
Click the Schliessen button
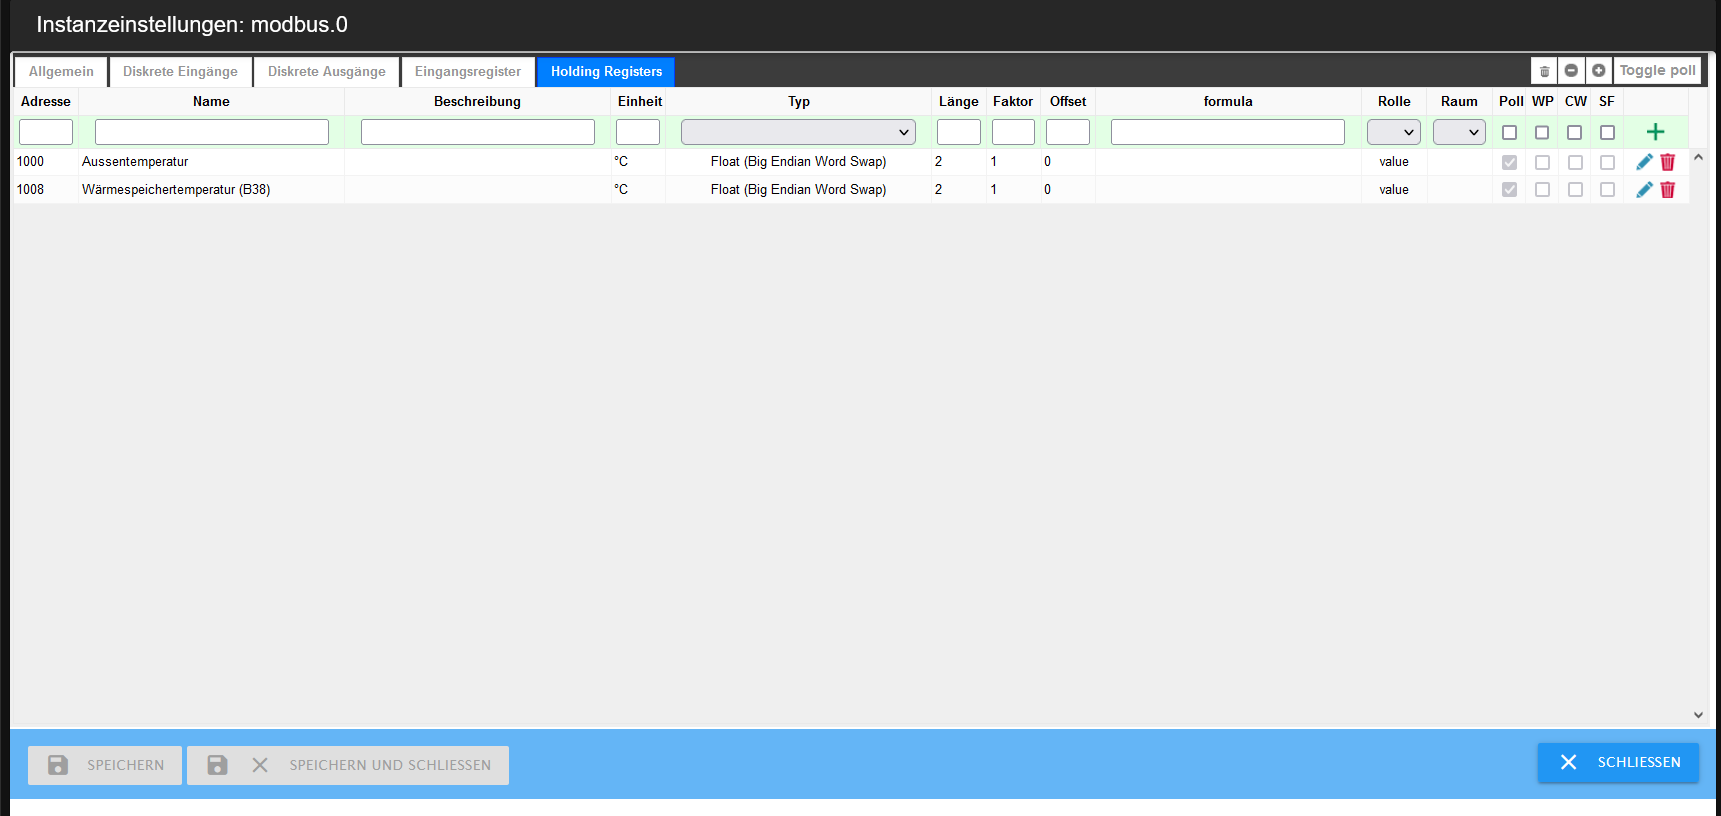1618,762
